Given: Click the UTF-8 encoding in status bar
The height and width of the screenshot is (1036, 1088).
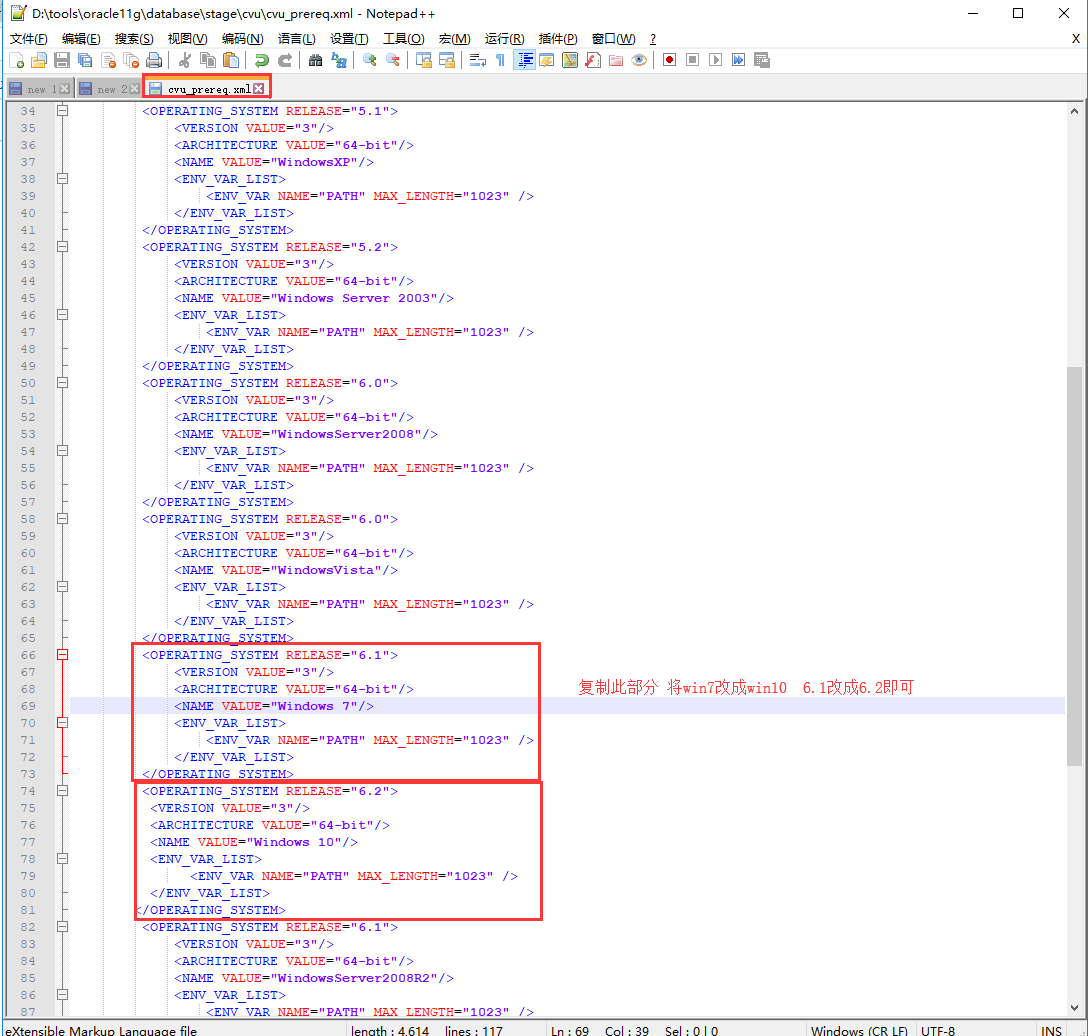Looking at the screenshot, I should pos(938,1030).
